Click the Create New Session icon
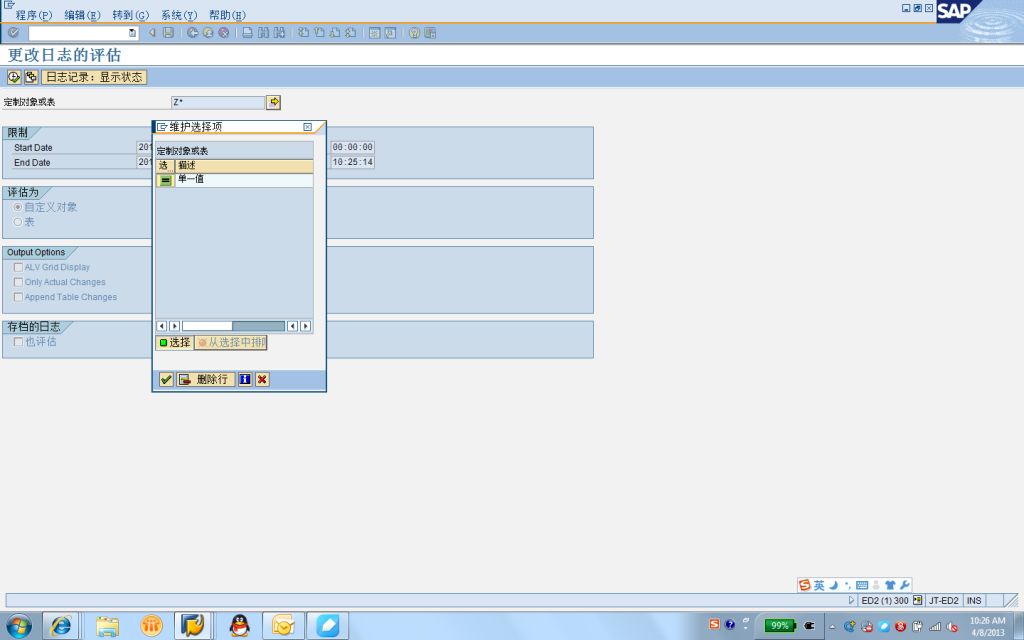Screen dimensions: 1024x640 click(374, 33)
